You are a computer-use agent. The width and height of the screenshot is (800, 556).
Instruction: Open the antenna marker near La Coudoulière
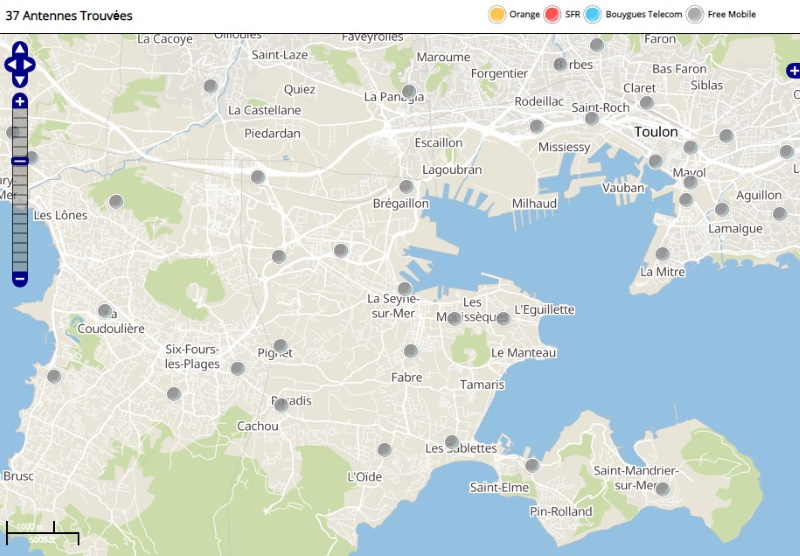pyautogui.click(x=104, y=311)
